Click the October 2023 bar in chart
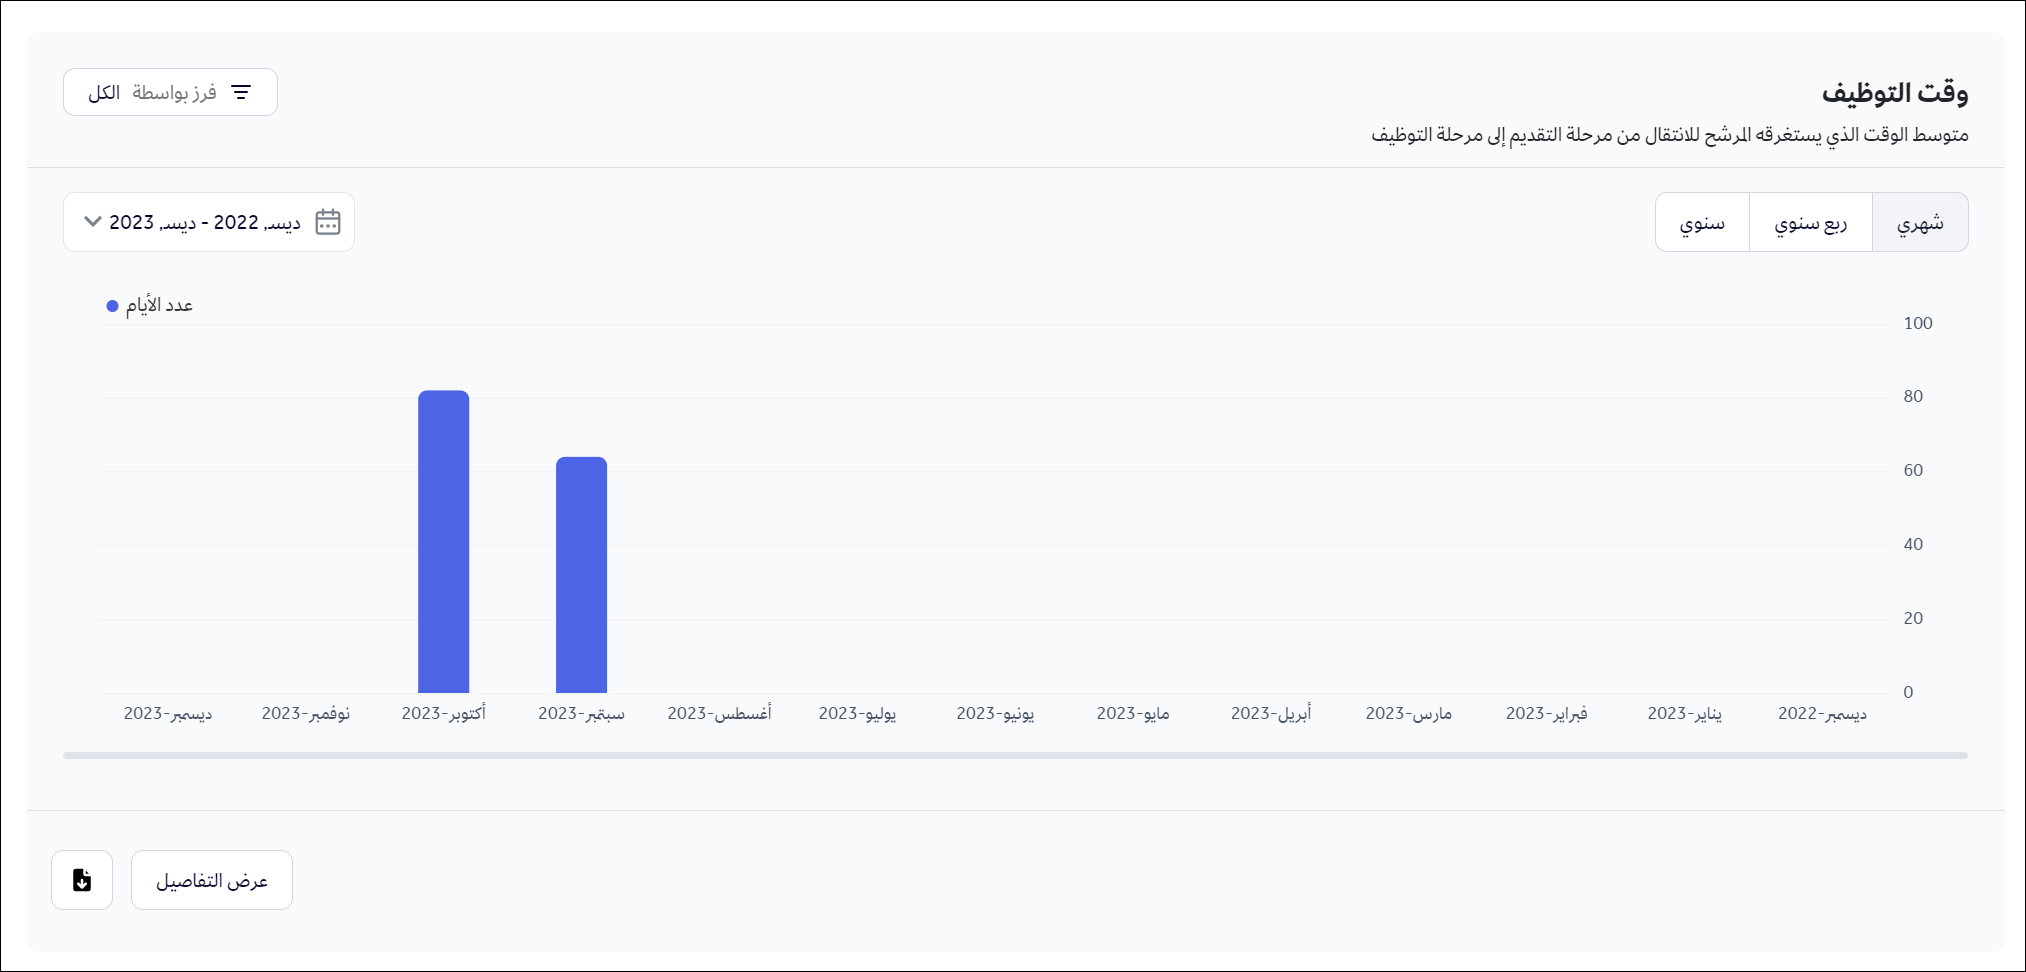The image size is (2026, 972). tap(444, 542)
